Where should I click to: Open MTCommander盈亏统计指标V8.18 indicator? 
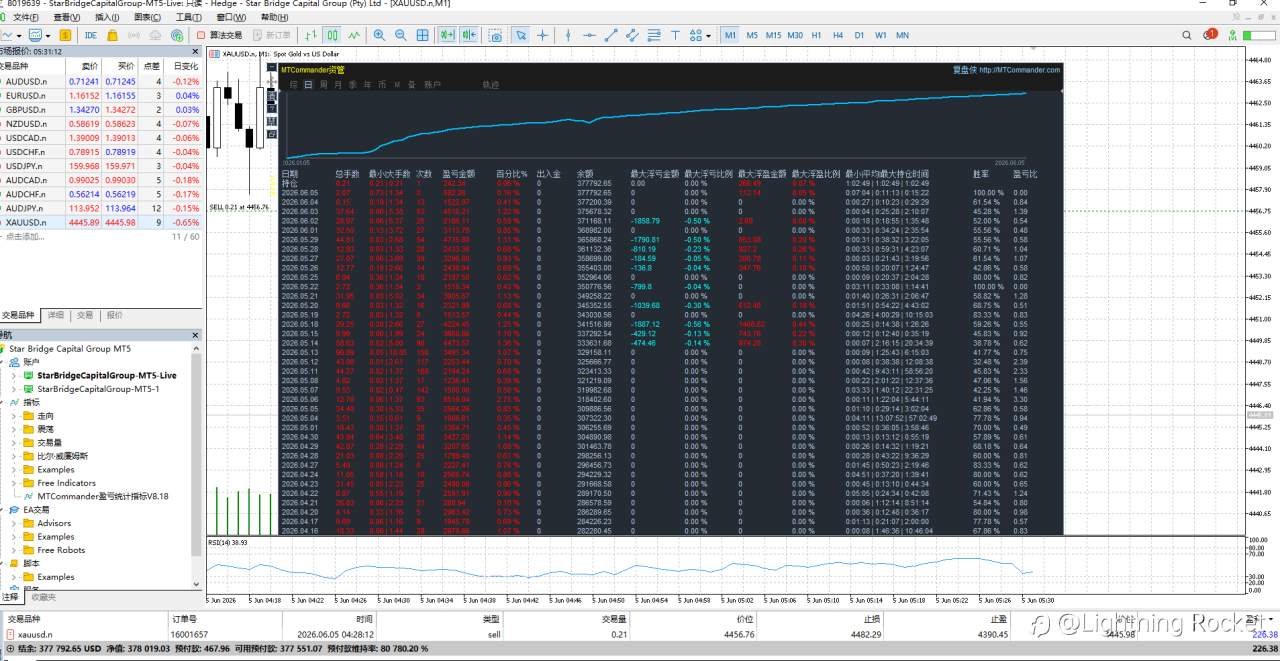103,496
